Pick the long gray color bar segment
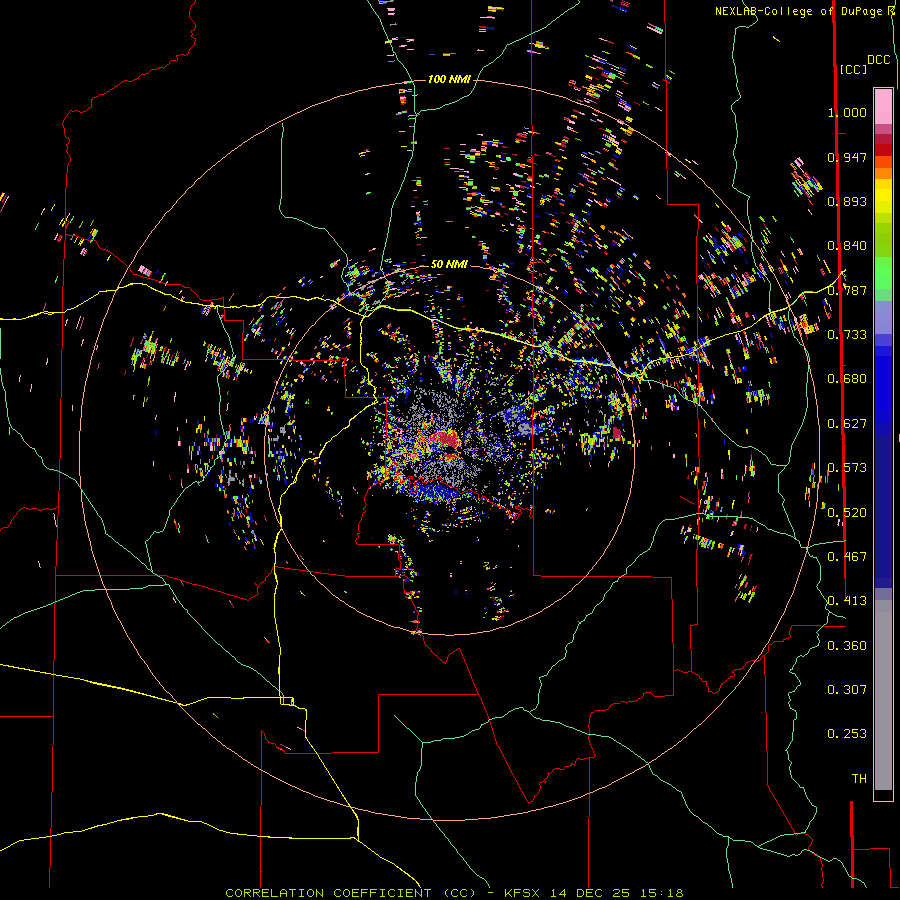900x900 pixels. tap(883, 695)
